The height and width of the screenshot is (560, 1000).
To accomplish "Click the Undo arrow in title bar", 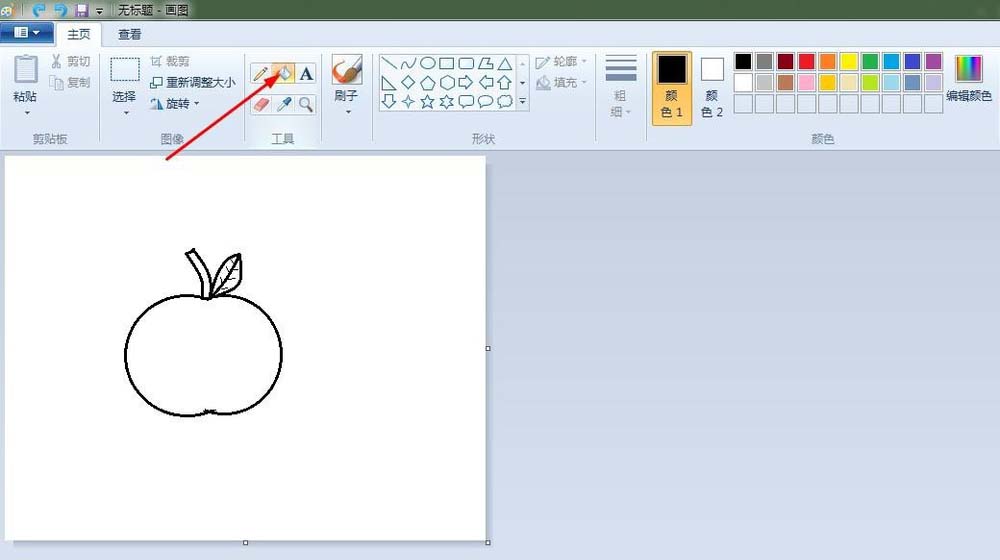I will tap(39, 10).
